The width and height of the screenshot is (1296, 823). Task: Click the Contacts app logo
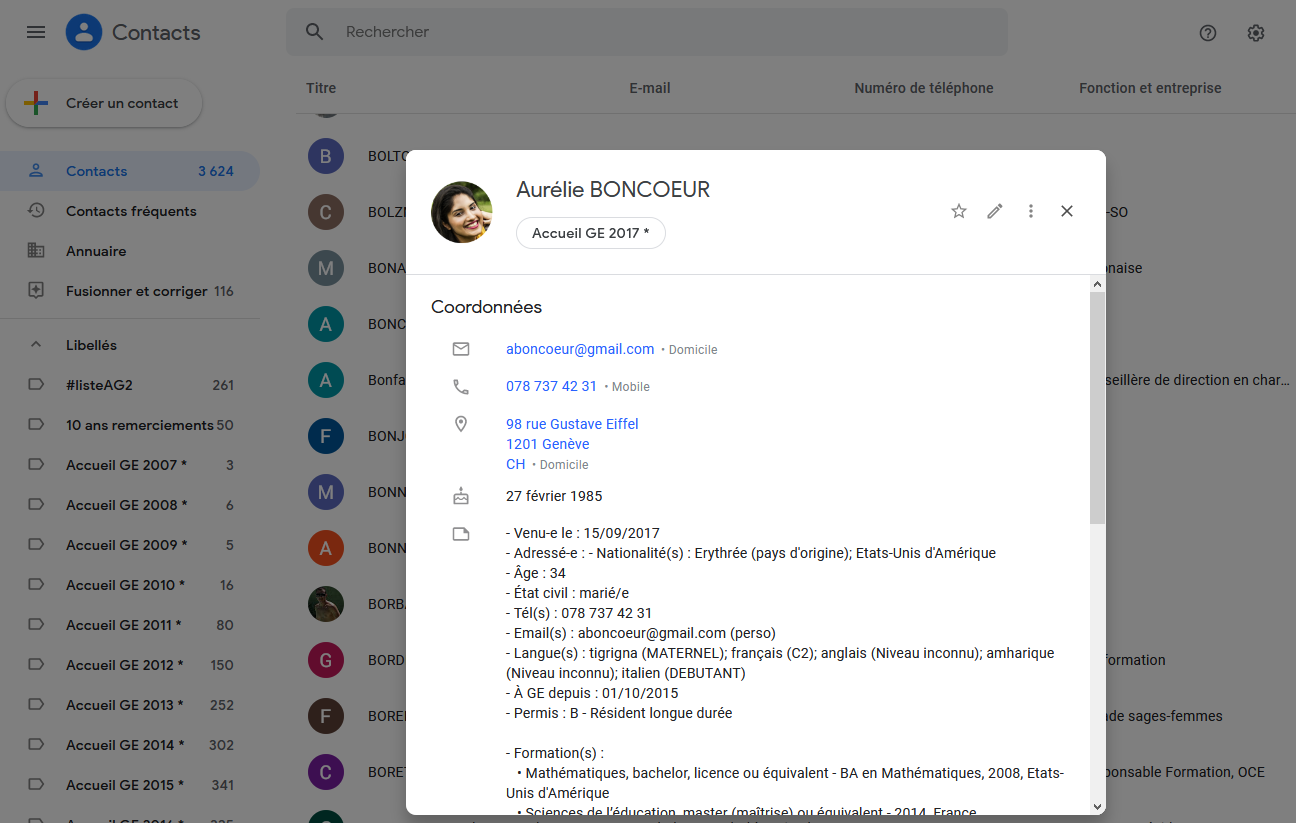[84, 32]
